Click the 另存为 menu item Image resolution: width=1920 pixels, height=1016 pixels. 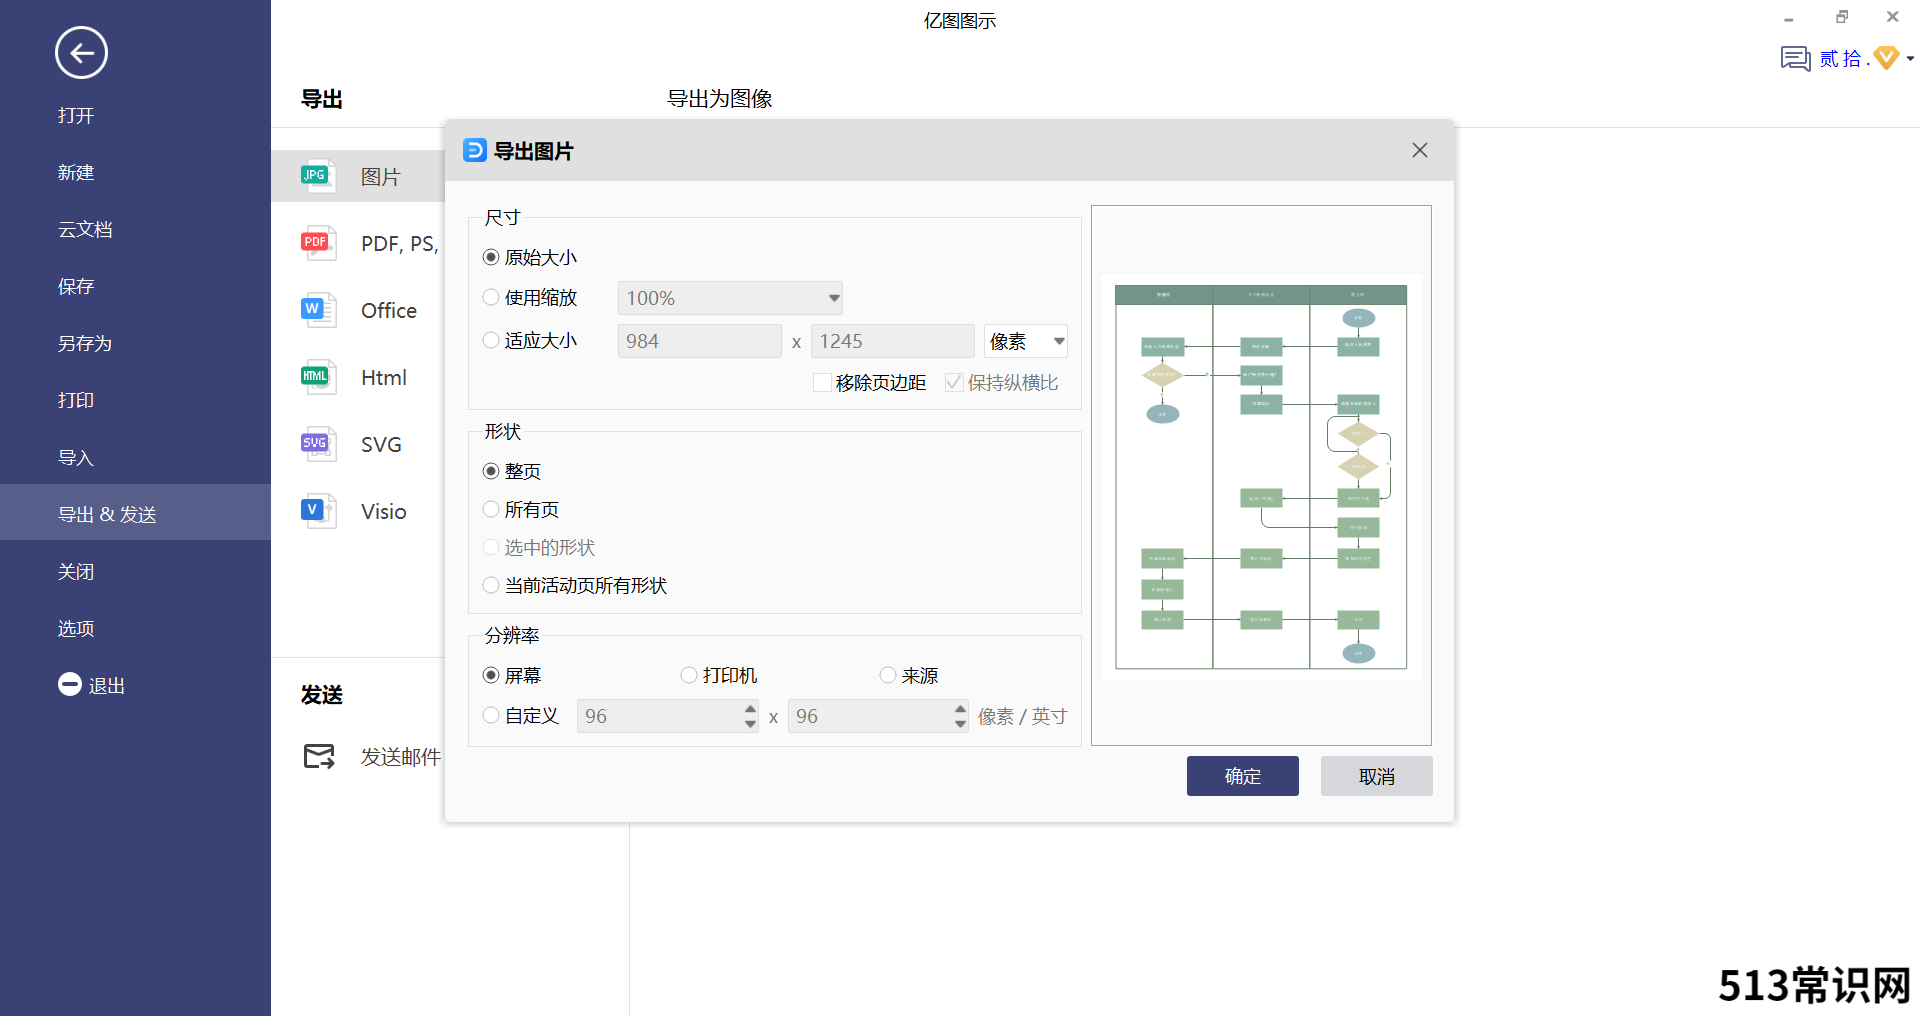85,343
